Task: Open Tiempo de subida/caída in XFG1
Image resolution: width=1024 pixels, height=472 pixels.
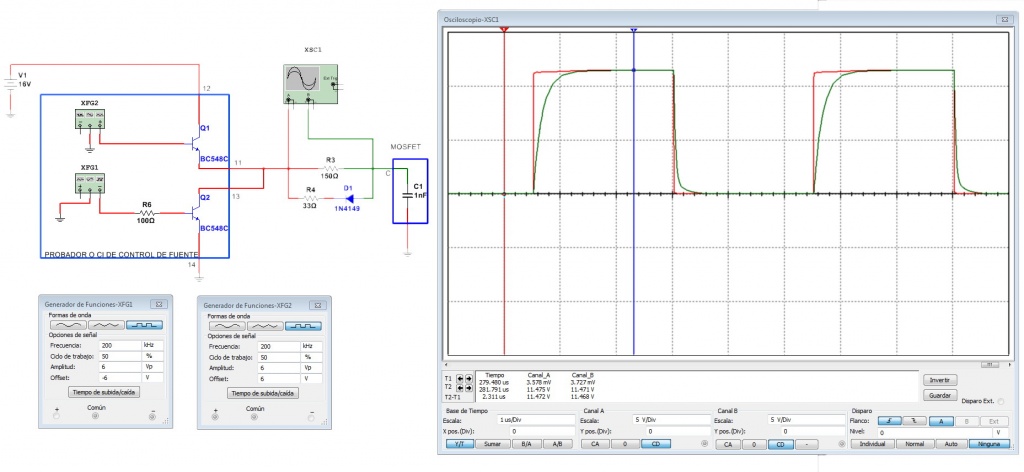Action: pos(95,393)
